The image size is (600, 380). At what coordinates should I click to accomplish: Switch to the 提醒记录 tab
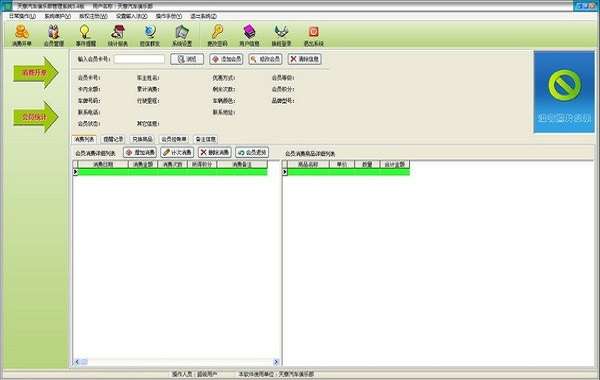(113, 139)
